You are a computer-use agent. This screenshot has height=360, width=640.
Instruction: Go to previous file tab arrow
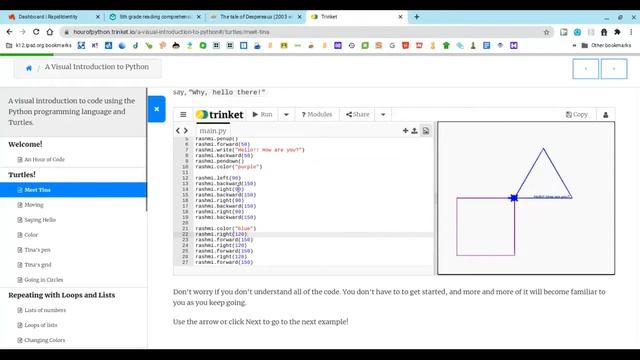point(178,131)
